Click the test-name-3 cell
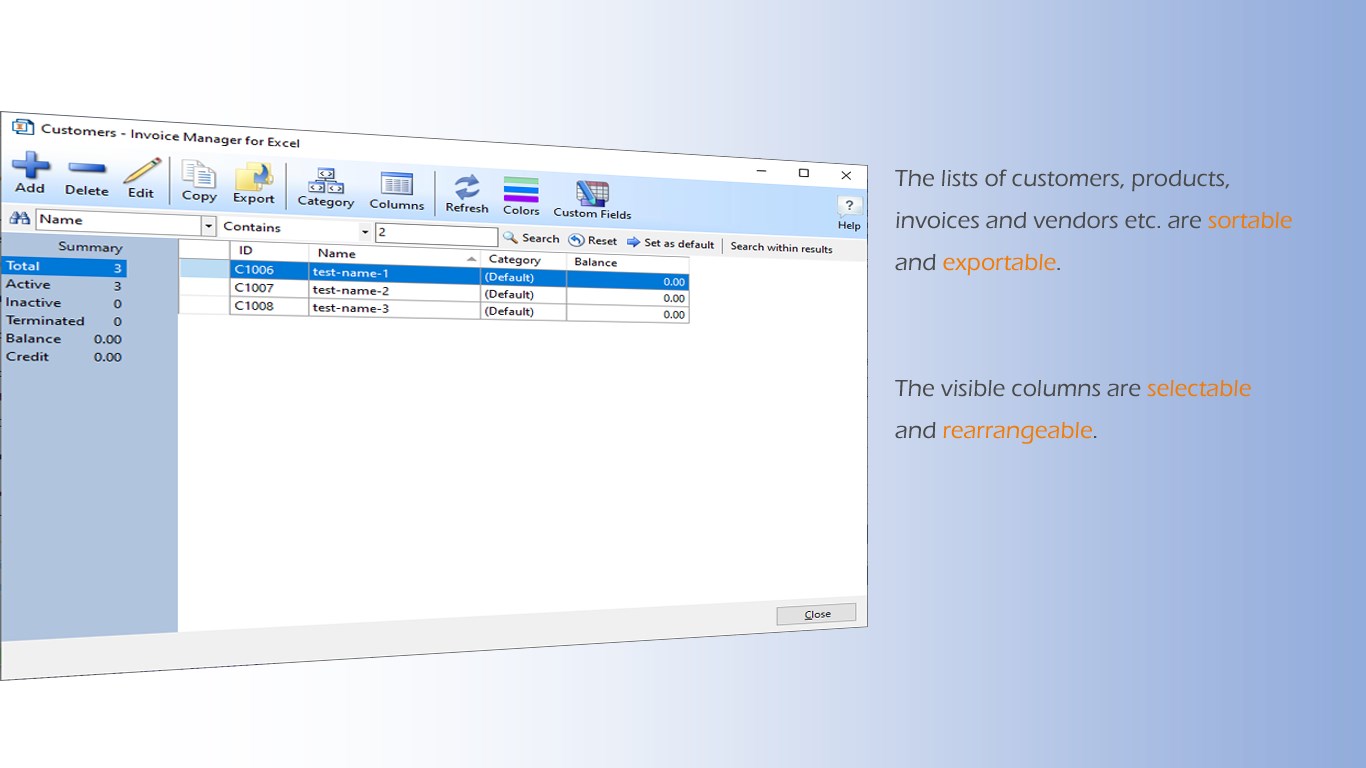The height and width of the screenshot is (768, 1366). [395, 309]
